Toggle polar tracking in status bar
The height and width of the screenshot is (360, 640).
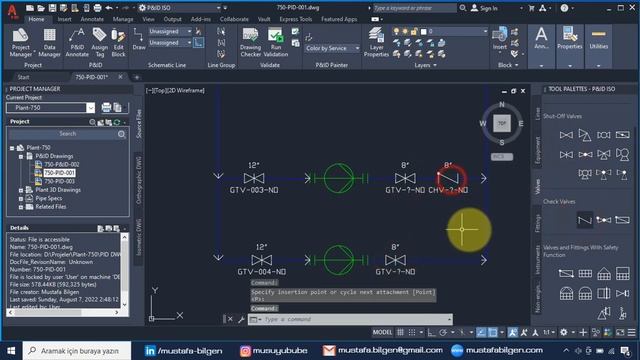pyautogui.click(x=443, y=333)
